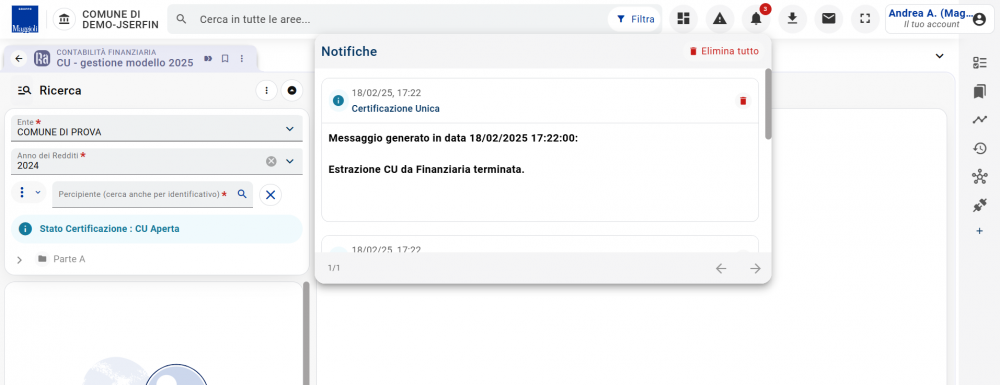Click the Notifiche heading
This screenshot has width=1000, height=385.
[349, 52]
